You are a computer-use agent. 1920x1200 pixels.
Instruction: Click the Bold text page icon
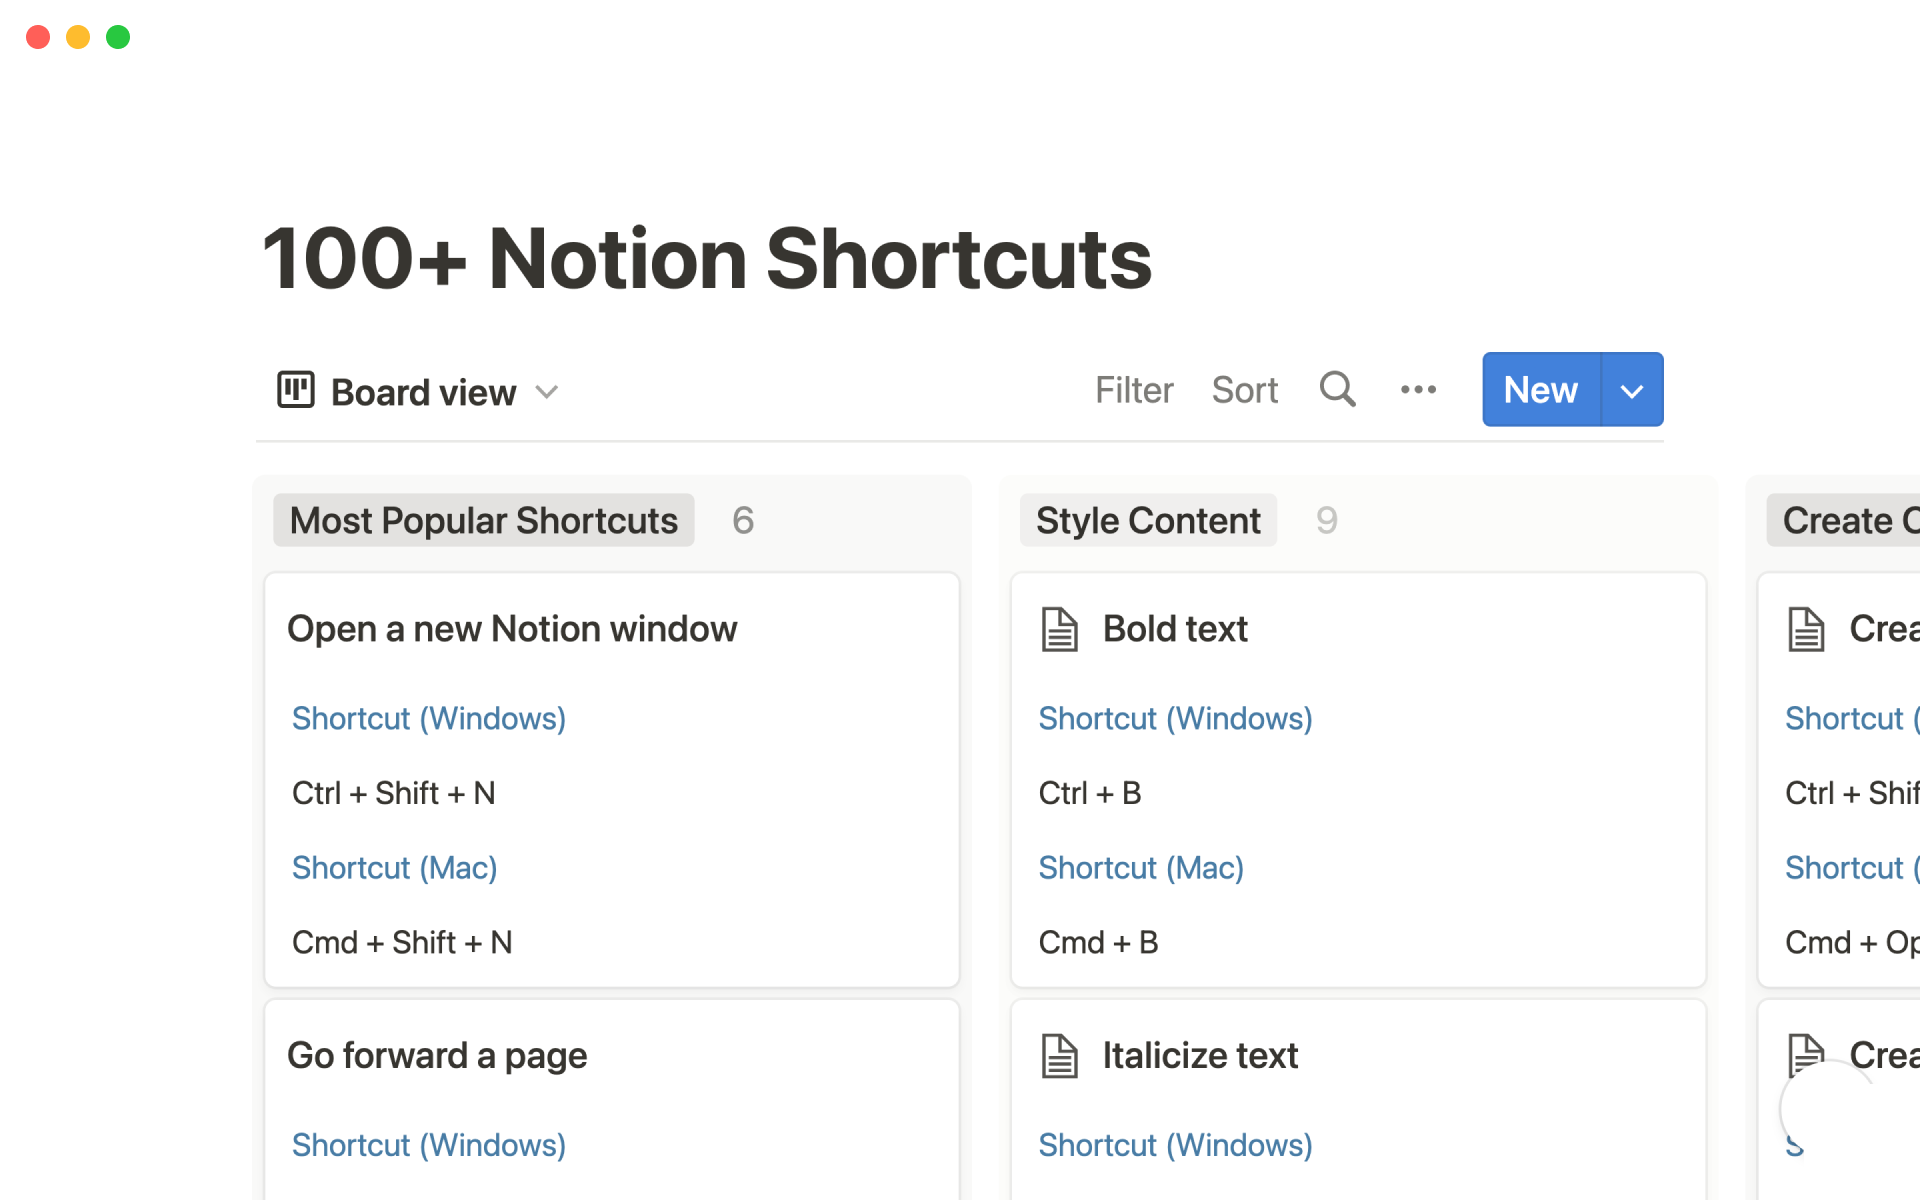pyautogui.click(x=1059, y=629)
